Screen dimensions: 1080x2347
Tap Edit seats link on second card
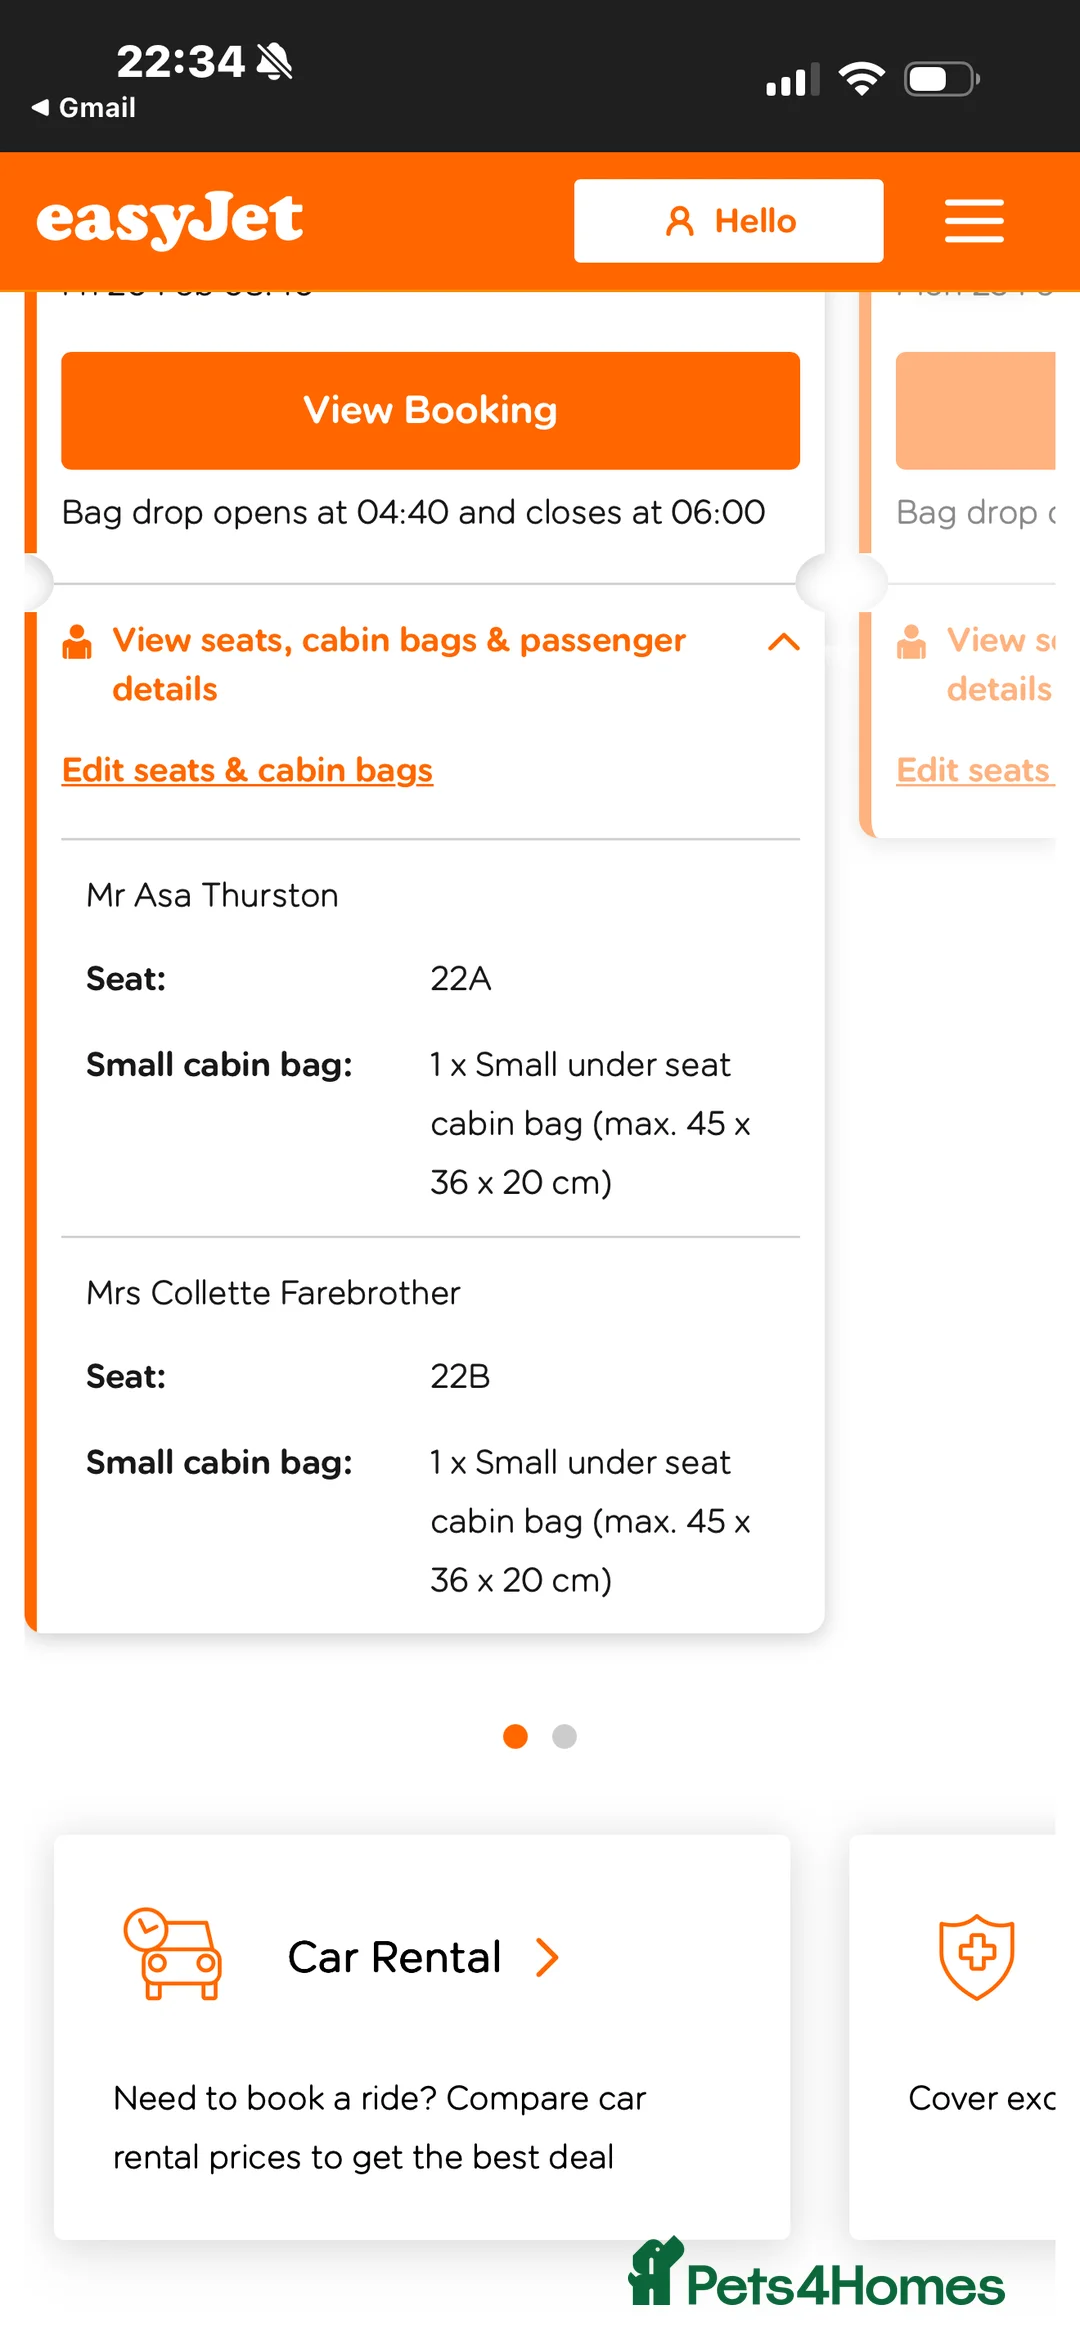973,770
